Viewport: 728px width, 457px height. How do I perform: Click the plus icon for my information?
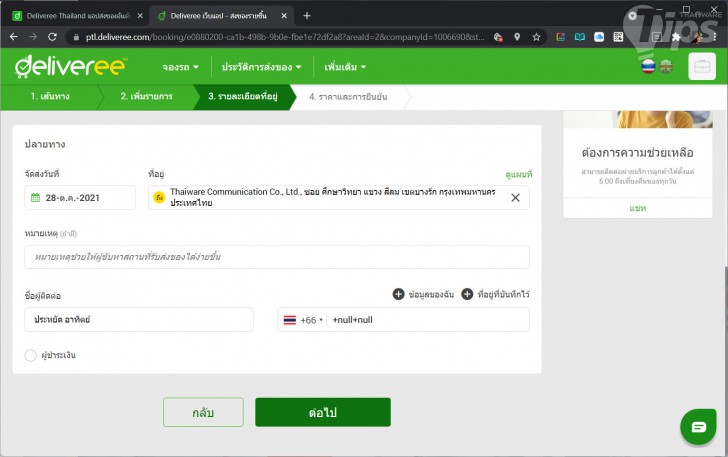coord(398,294)
